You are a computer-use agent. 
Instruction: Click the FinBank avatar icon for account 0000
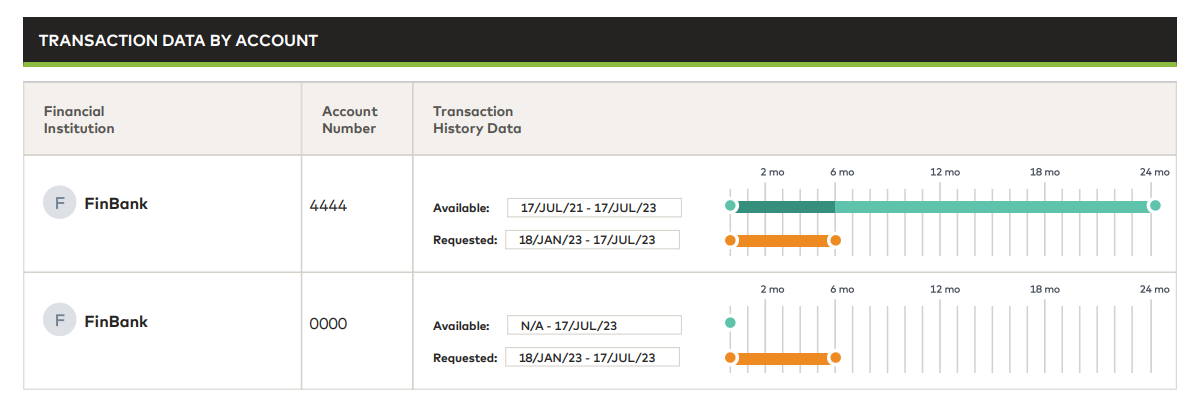coord(60,321)
